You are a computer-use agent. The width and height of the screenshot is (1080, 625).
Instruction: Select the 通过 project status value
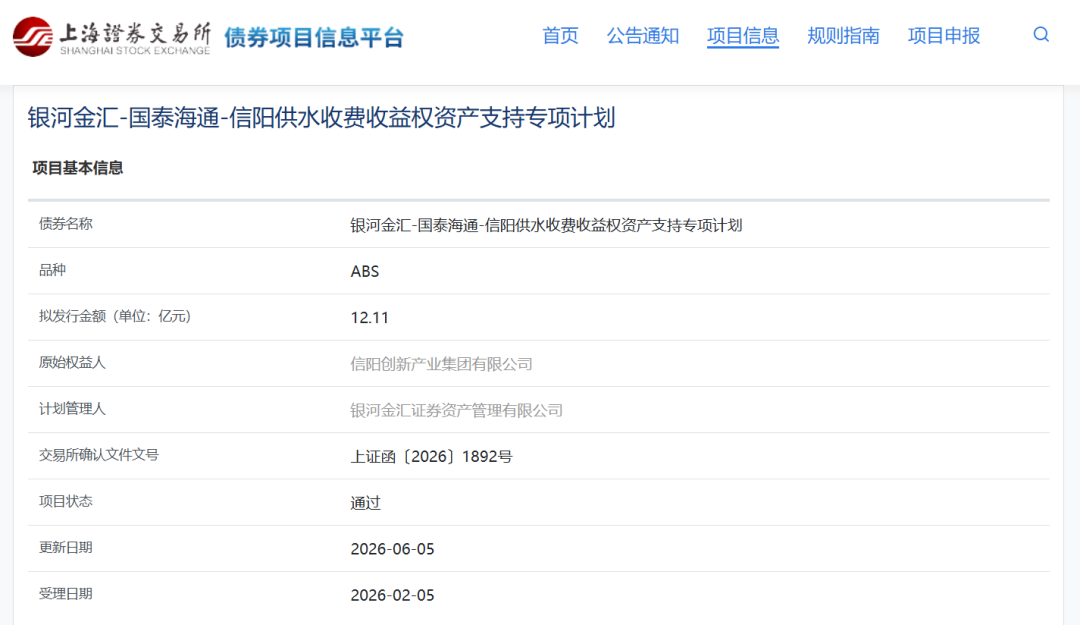coord(366,503)
